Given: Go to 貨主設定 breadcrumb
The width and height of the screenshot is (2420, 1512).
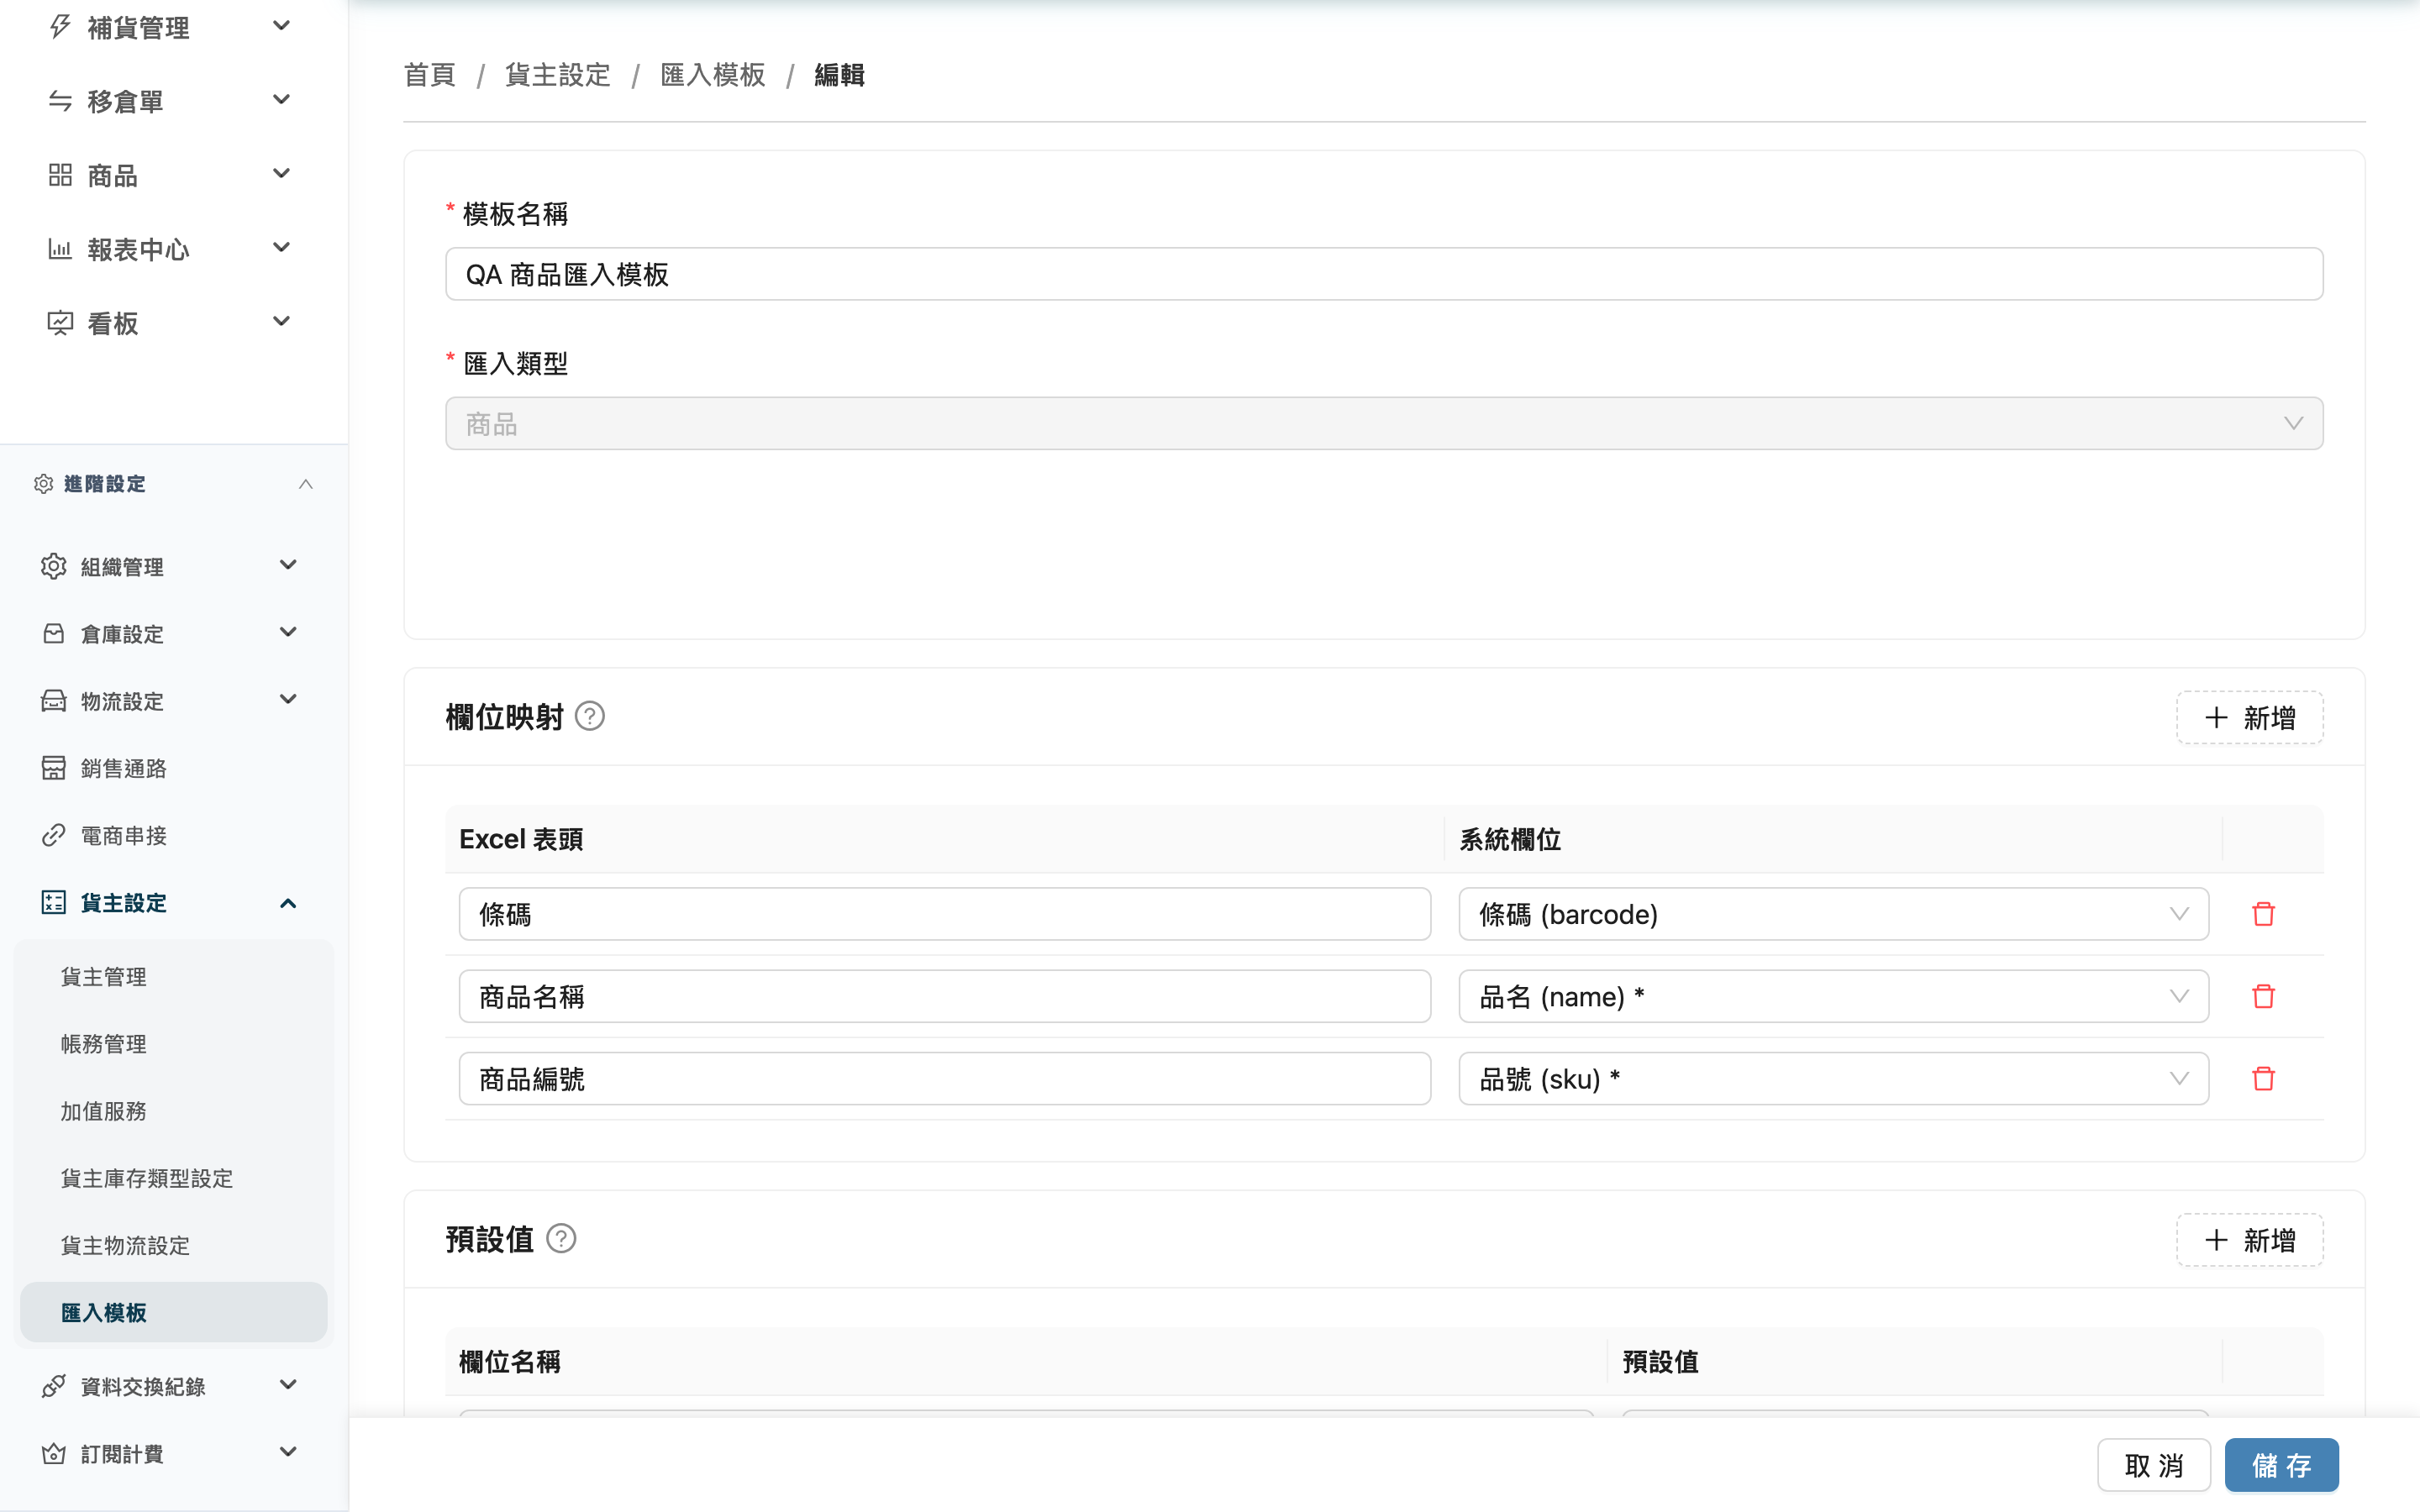Looking at the screenshot, I should pyautogui.click(x=558, y=75).
